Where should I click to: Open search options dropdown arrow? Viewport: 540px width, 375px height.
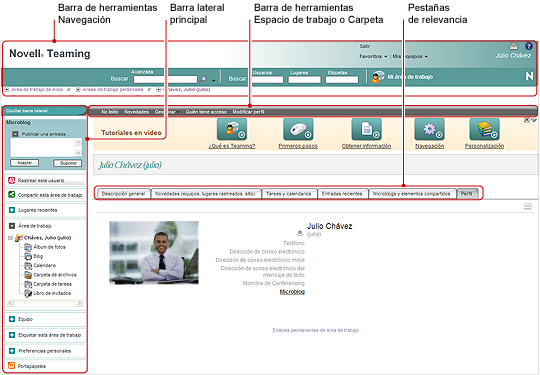tap(214, 81)
